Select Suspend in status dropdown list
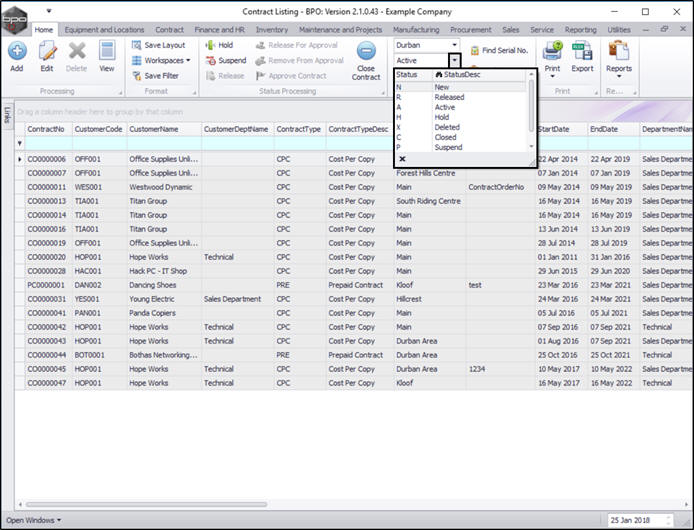This screenshot has width=694, height=530. [x=461, y=147]
